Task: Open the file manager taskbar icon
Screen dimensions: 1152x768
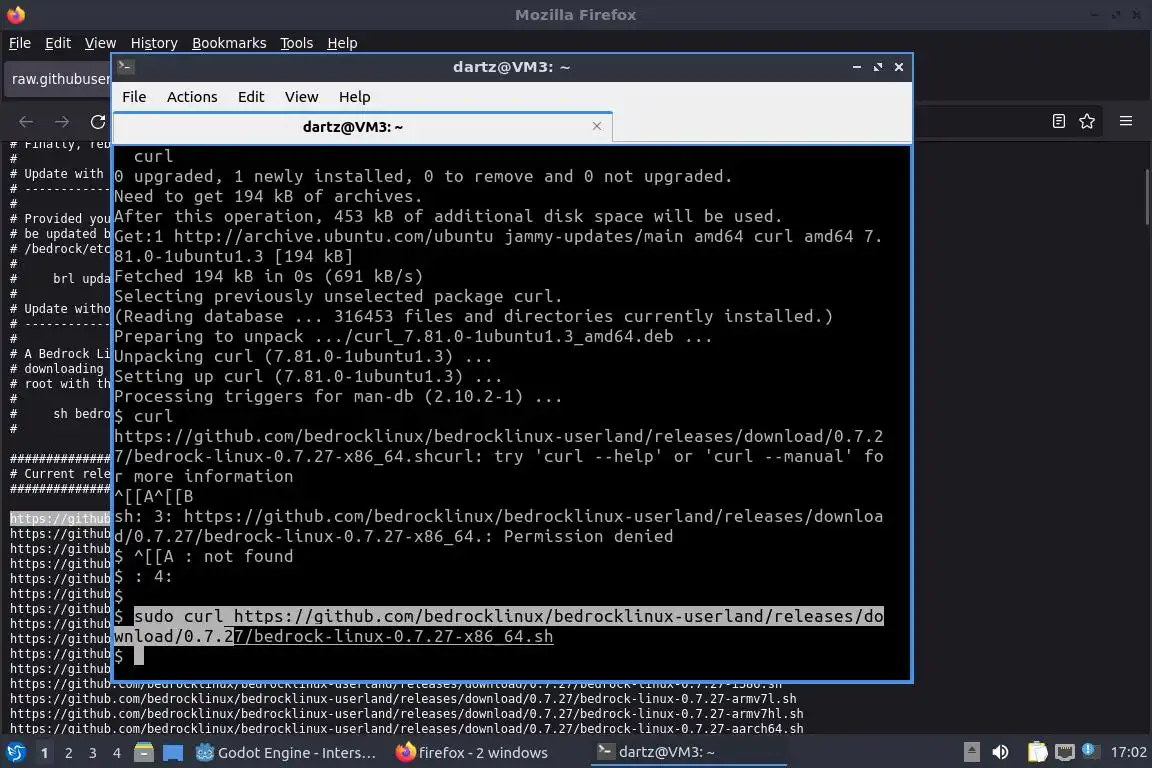Action: 144,753
